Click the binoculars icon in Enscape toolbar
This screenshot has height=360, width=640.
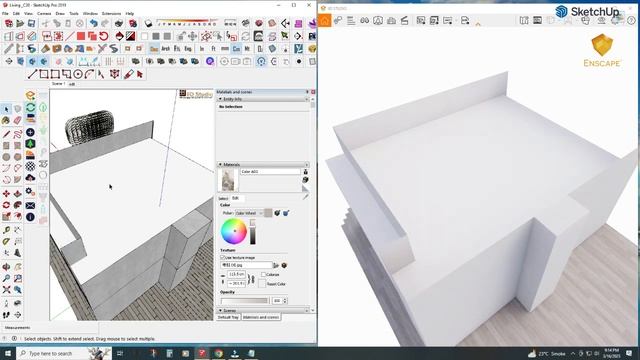pyautogui.click(x=364, y=20)
